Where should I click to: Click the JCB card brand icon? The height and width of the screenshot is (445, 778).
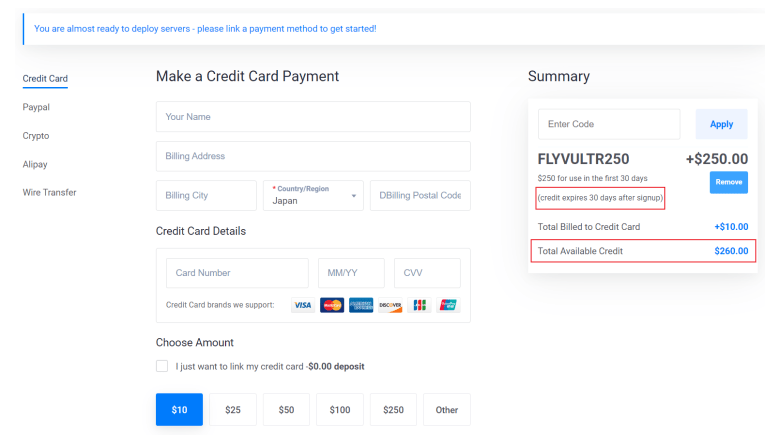point(419,305)
